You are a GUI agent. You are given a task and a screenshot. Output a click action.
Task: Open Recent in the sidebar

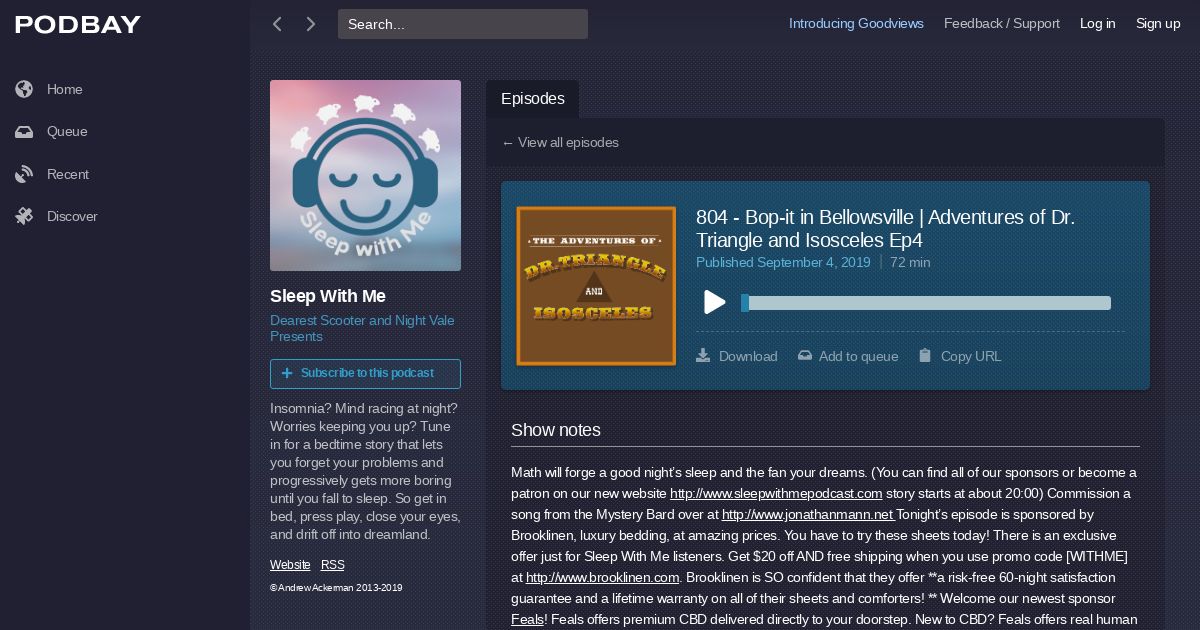[68, 174]
